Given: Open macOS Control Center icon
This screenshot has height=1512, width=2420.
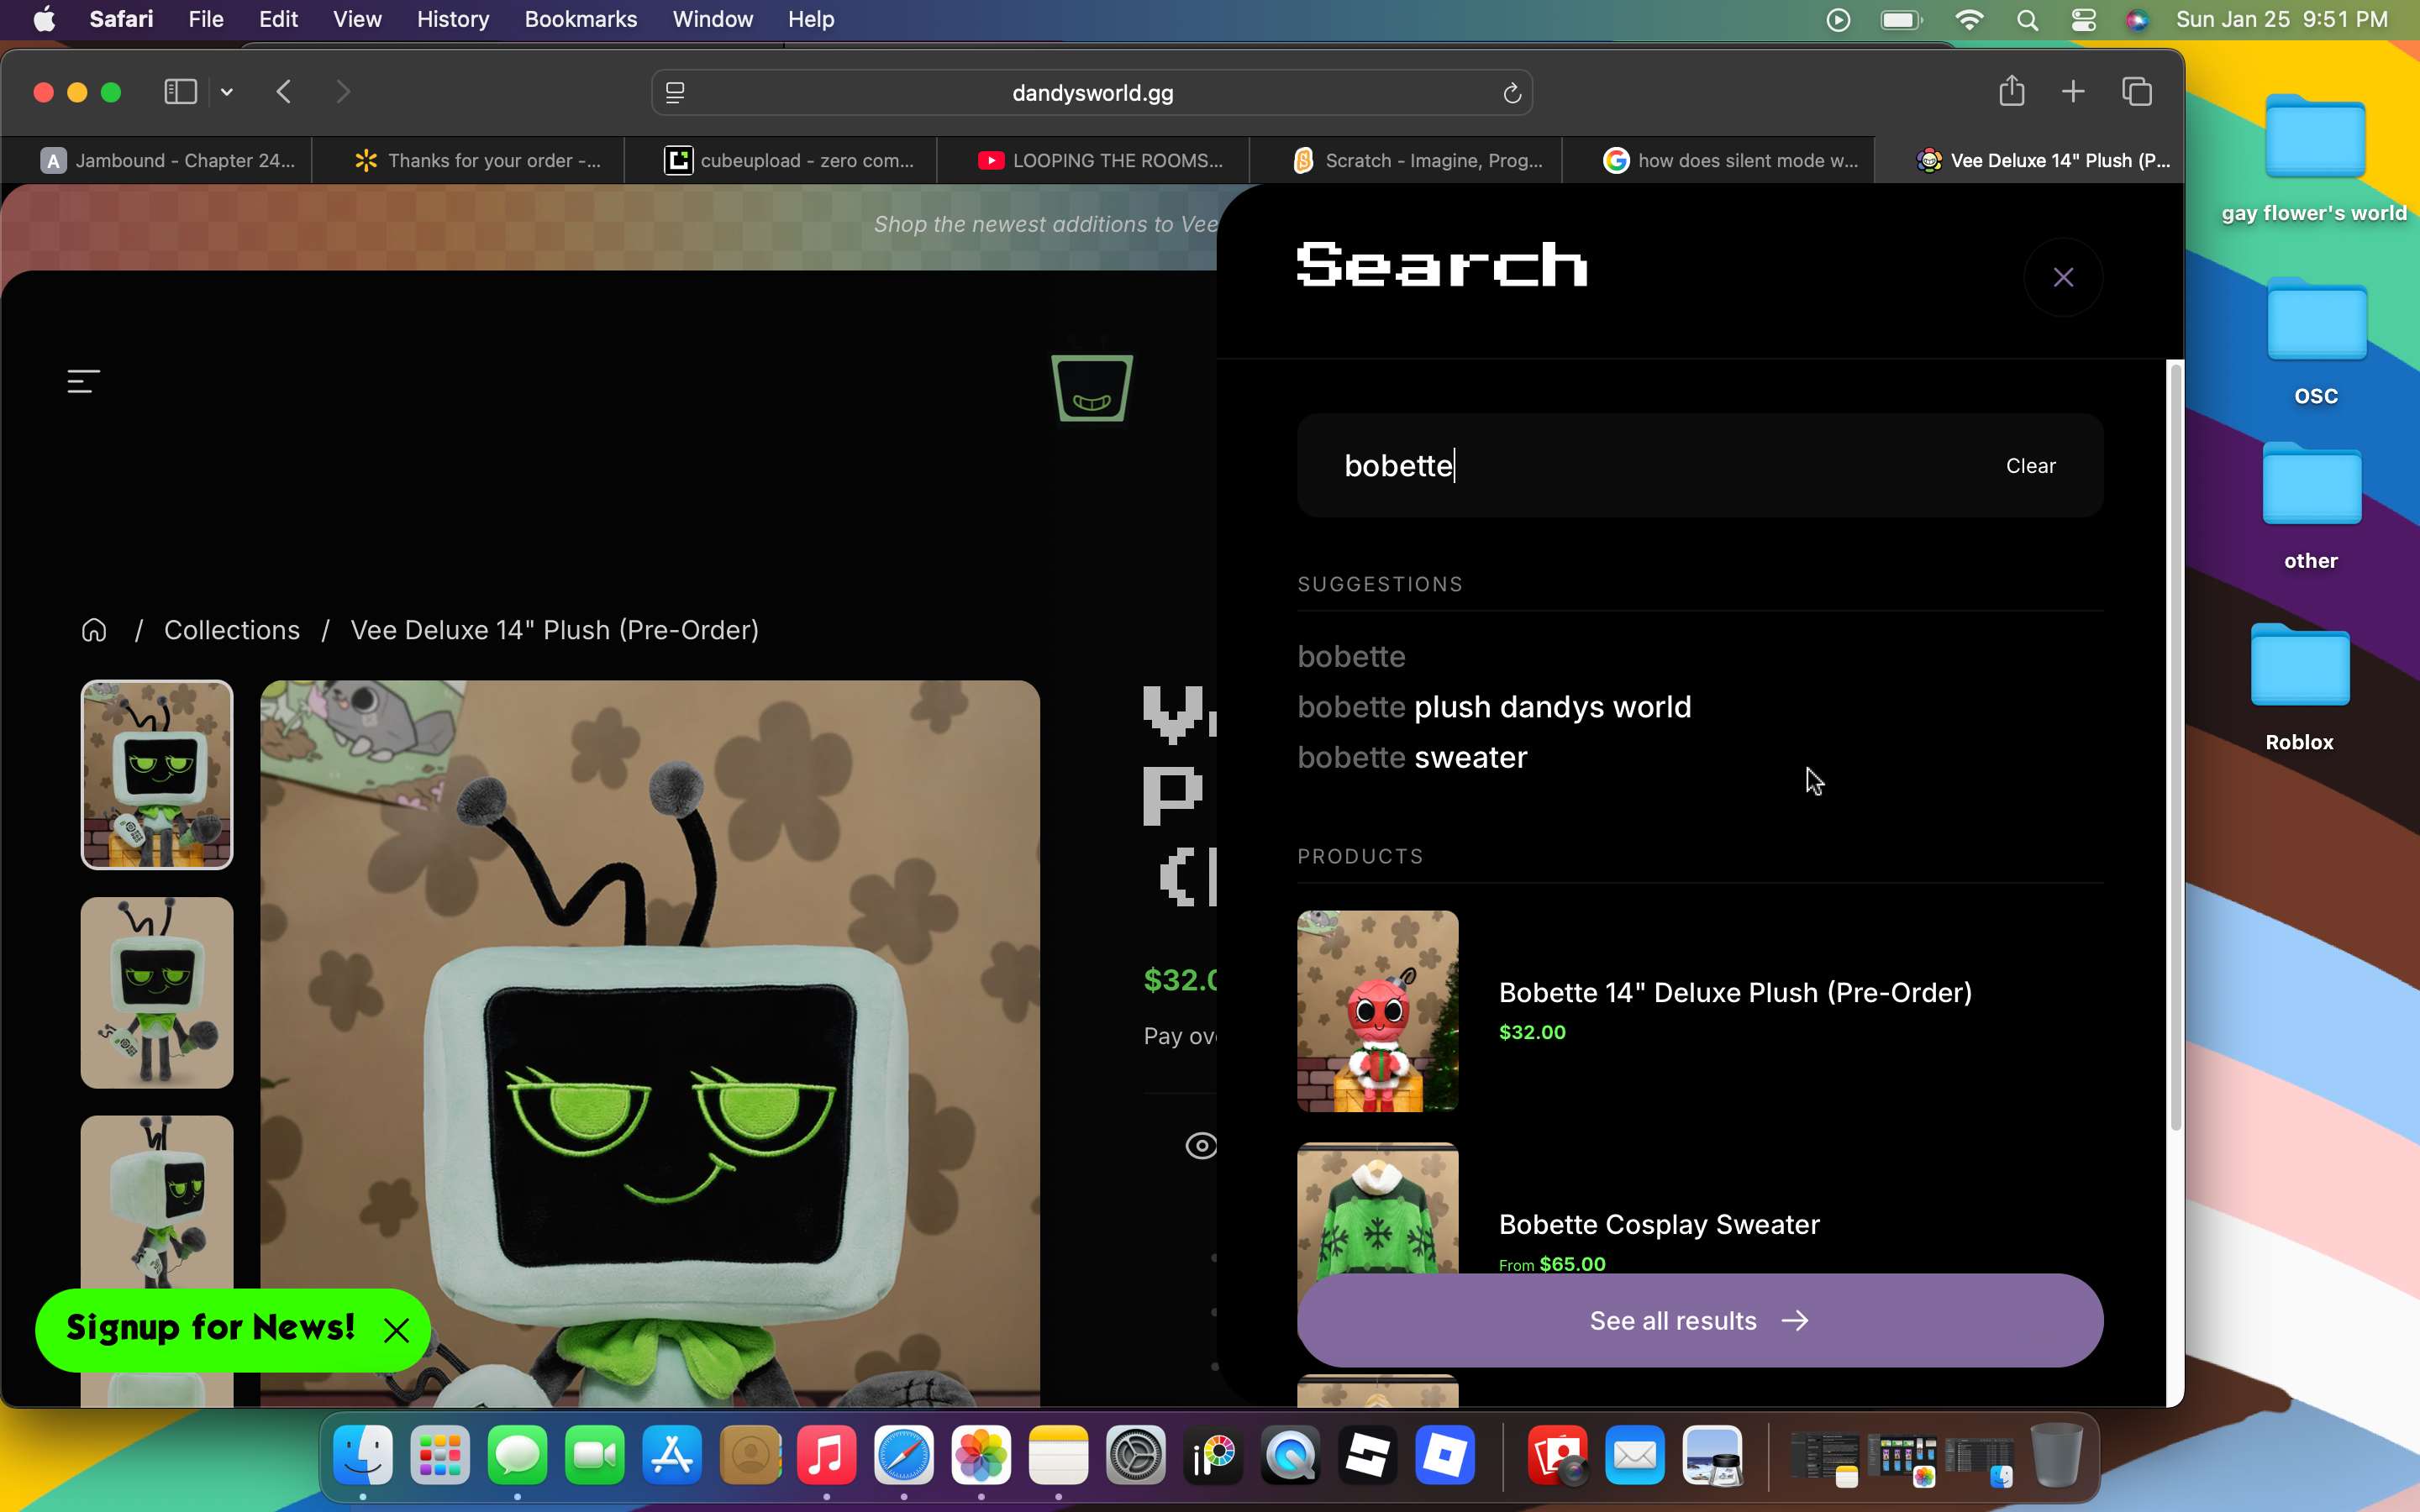Looking at the screenshot, I should [x=2083, y=19].
